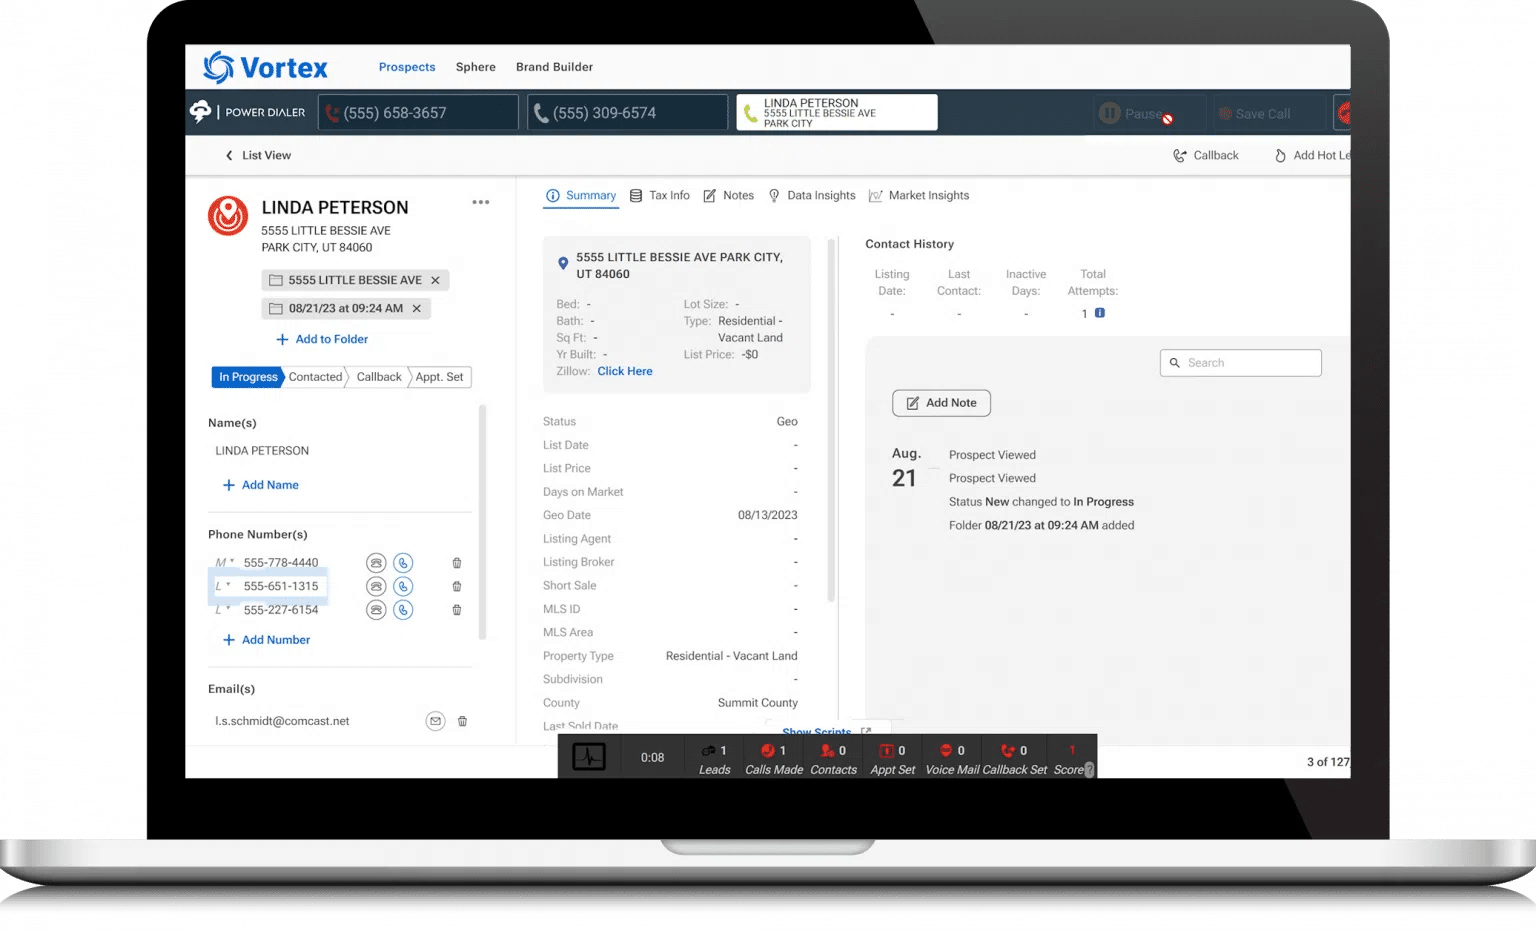This screenshot has width=1536, height=931.
Task: Click the red map-pin prospect avatar
Action: pos(228,215)
